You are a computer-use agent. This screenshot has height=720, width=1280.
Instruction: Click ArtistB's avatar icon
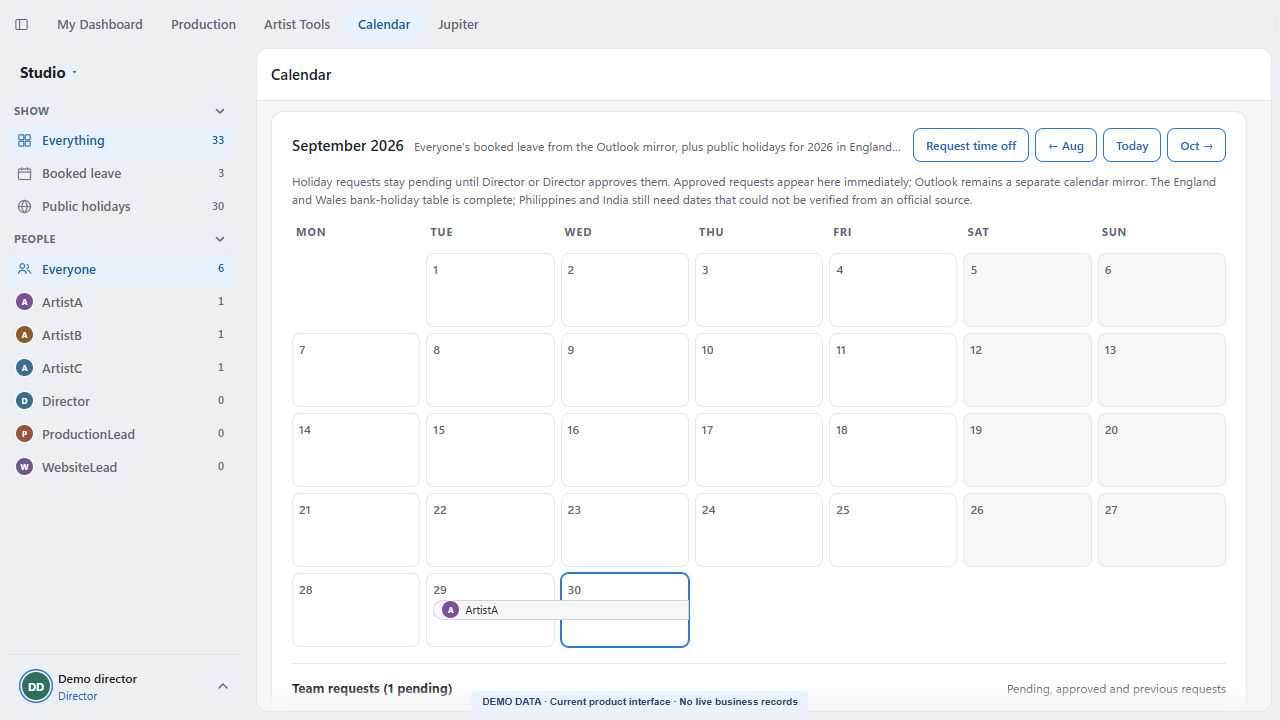click(25, 335)
